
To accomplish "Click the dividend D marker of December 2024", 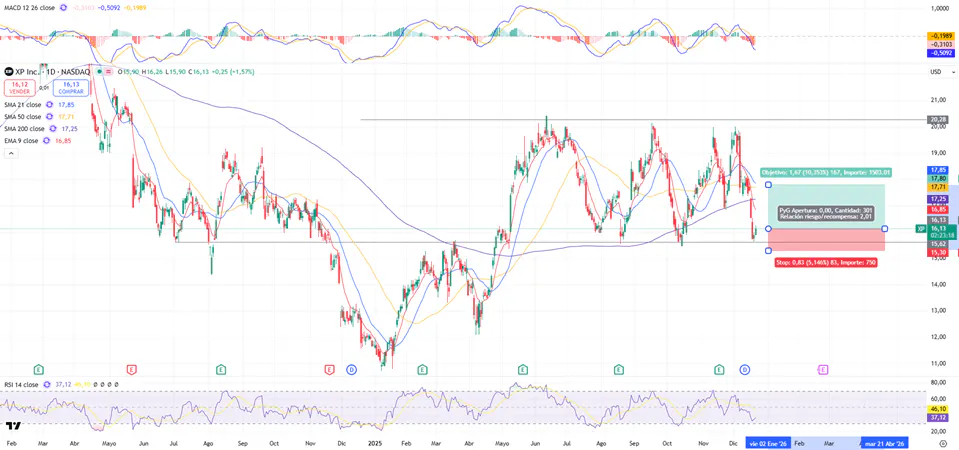I will click(x=351, y=369).
